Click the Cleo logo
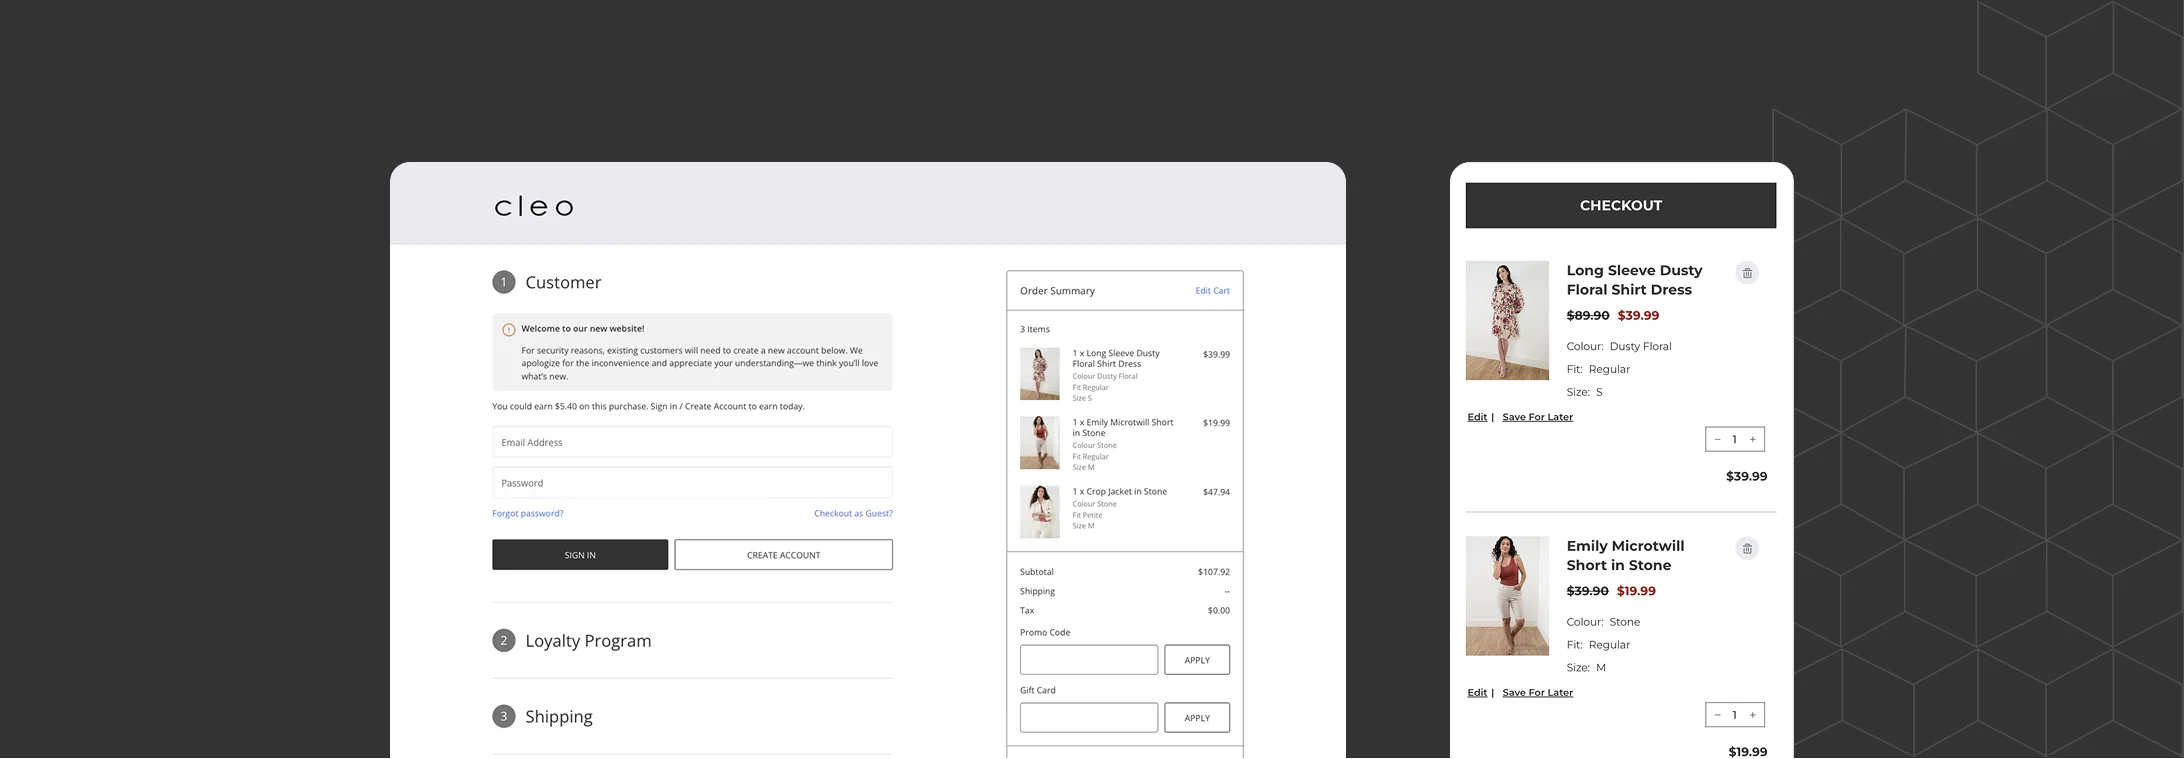The height and width of the screenshot is (759, 2184). tap(534, 207)
